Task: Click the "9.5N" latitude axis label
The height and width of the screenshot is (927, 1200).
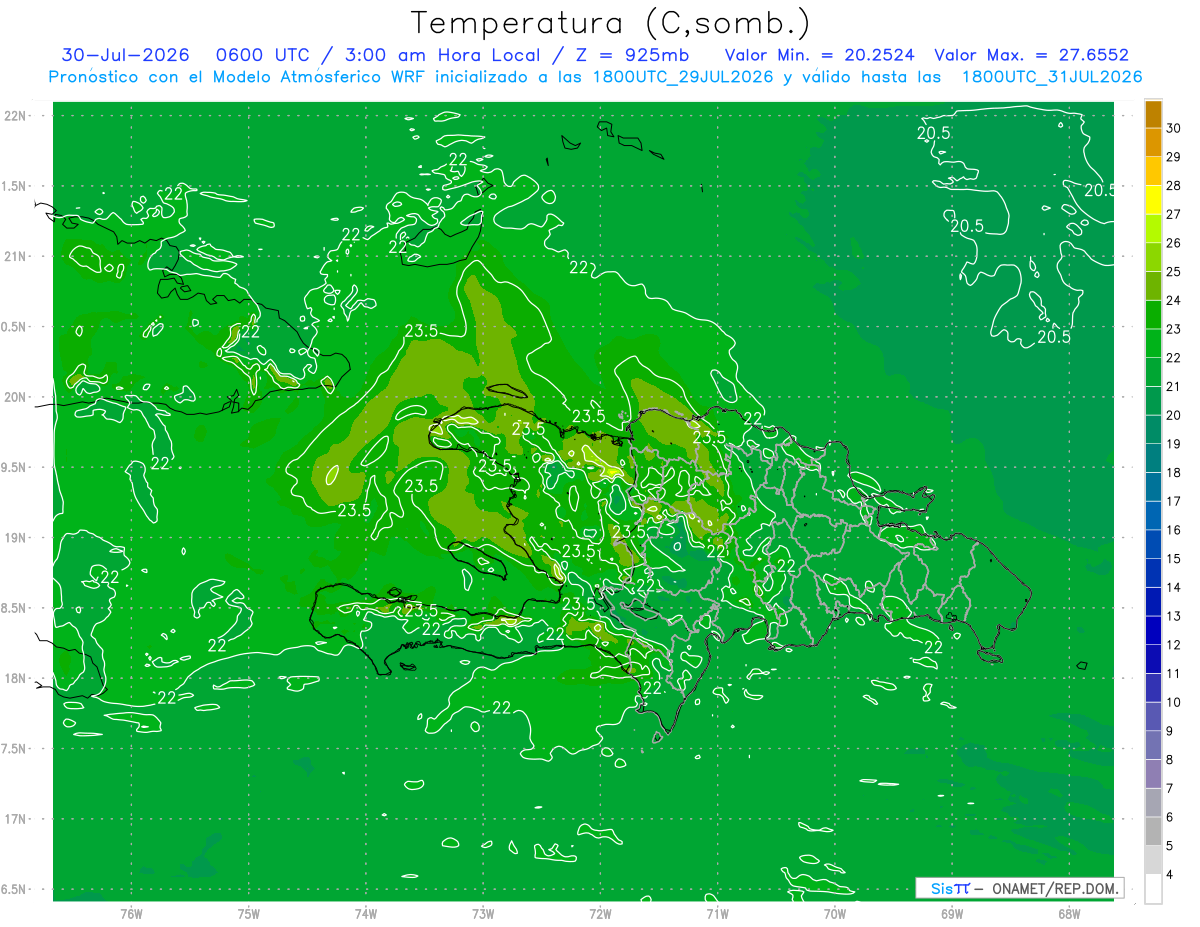Action: click(x=15, y=468)
